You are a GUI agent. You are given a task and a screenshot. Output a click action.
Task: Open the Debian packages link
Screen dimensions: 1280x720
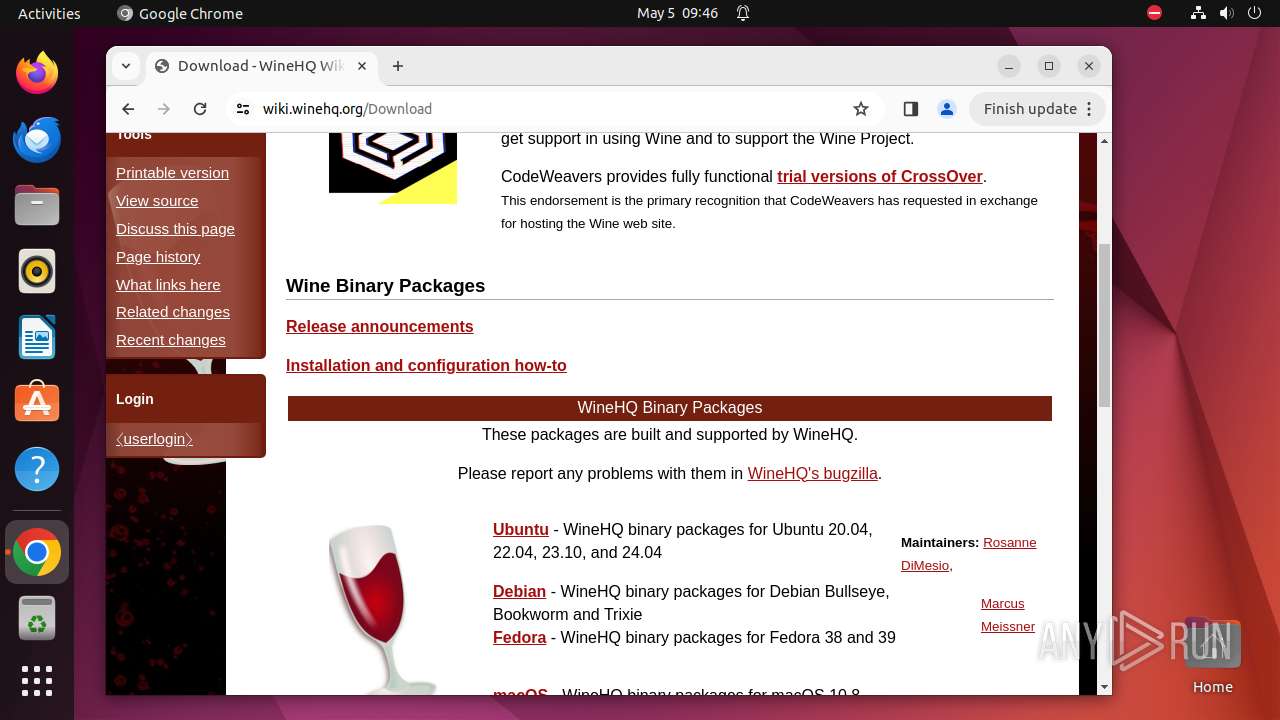(519, 592)
